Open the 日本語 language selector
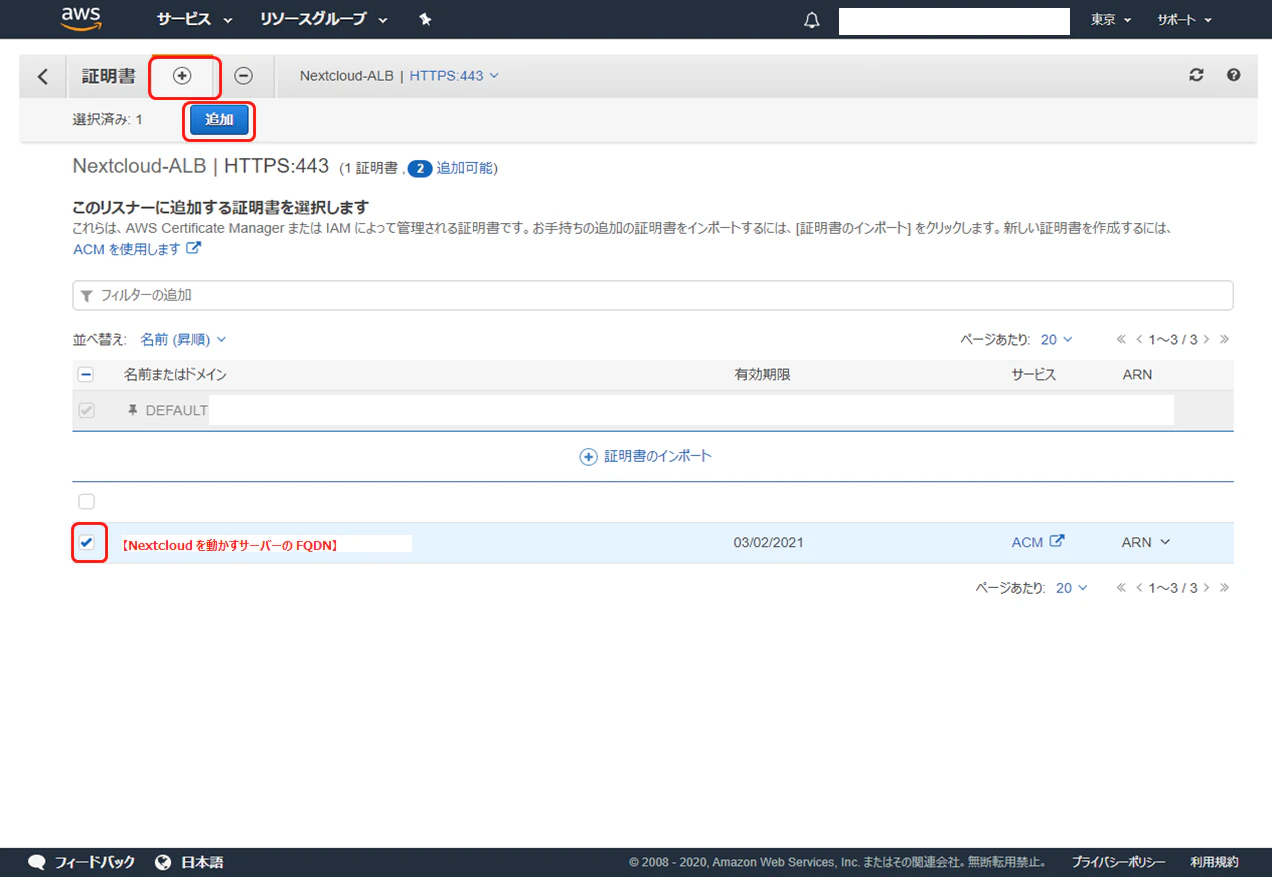 (190, 862)
